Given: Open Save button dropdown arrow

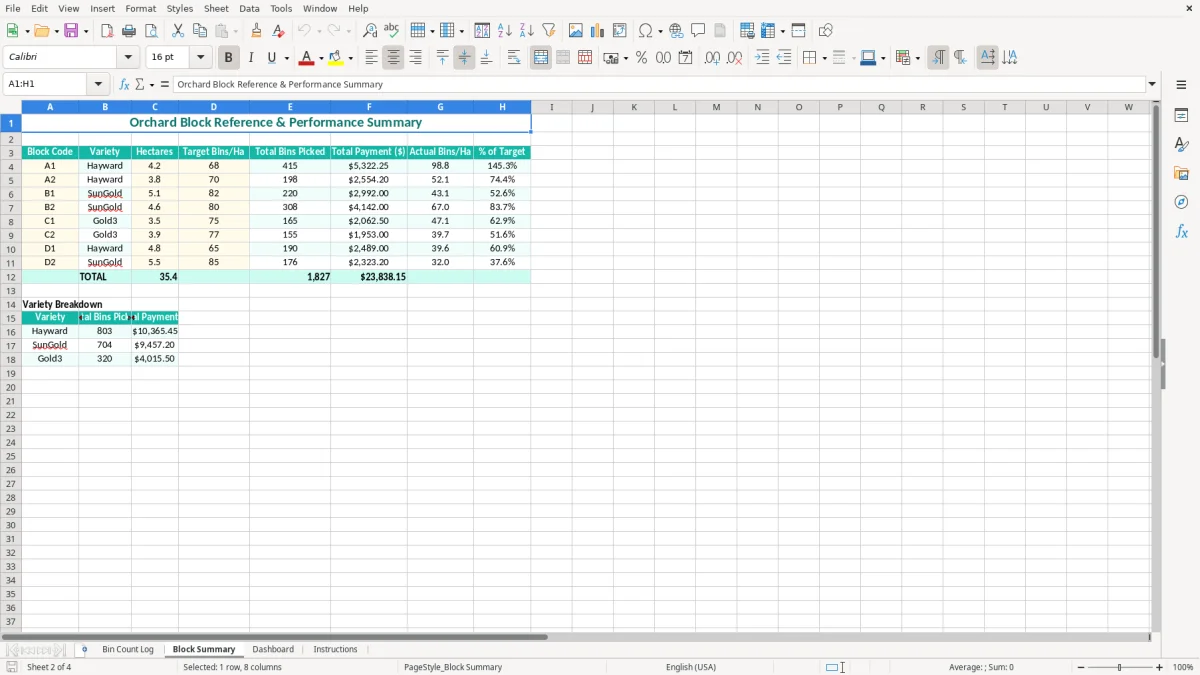Looking at the screenshot, I should pyautogui.click(x=86, y=31).
